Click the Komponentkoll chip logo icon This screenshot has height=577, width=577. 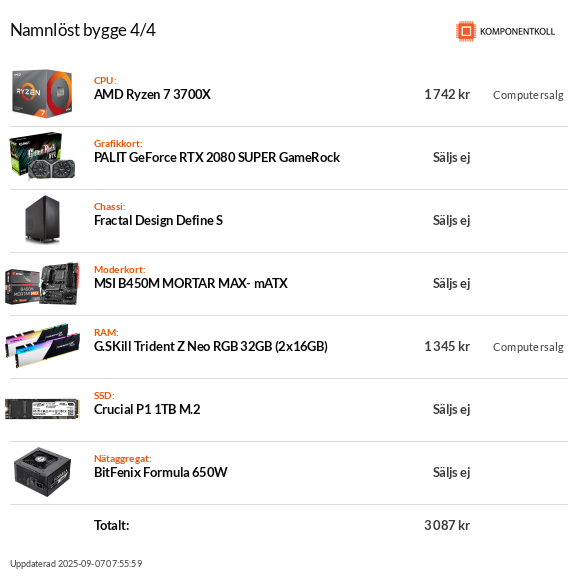[466, 31]
